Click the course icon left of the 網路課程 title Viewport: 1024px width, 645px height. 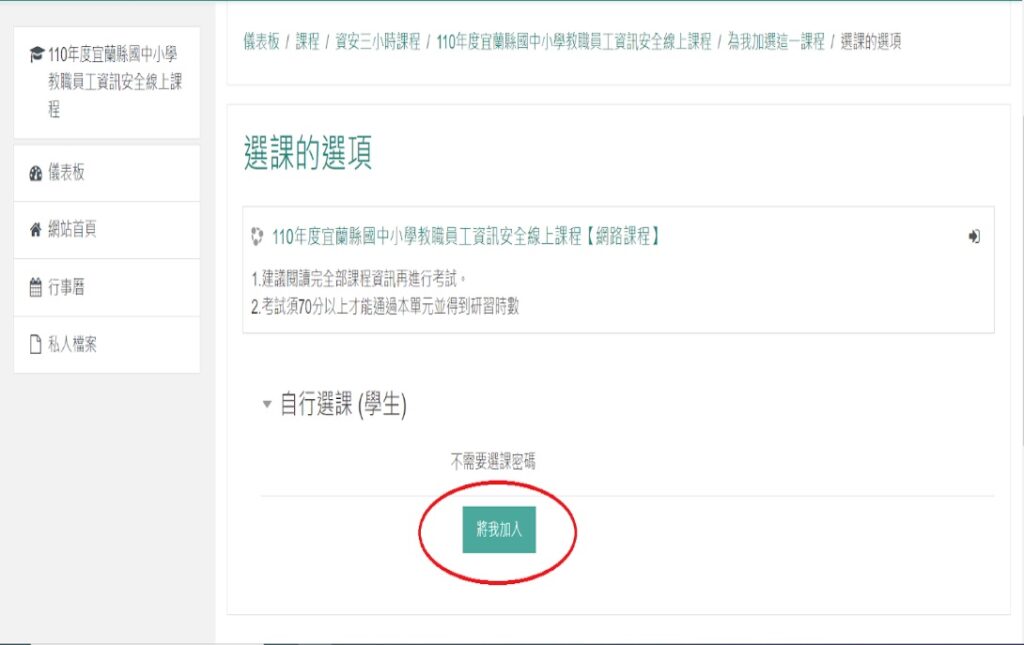[257, 236]
